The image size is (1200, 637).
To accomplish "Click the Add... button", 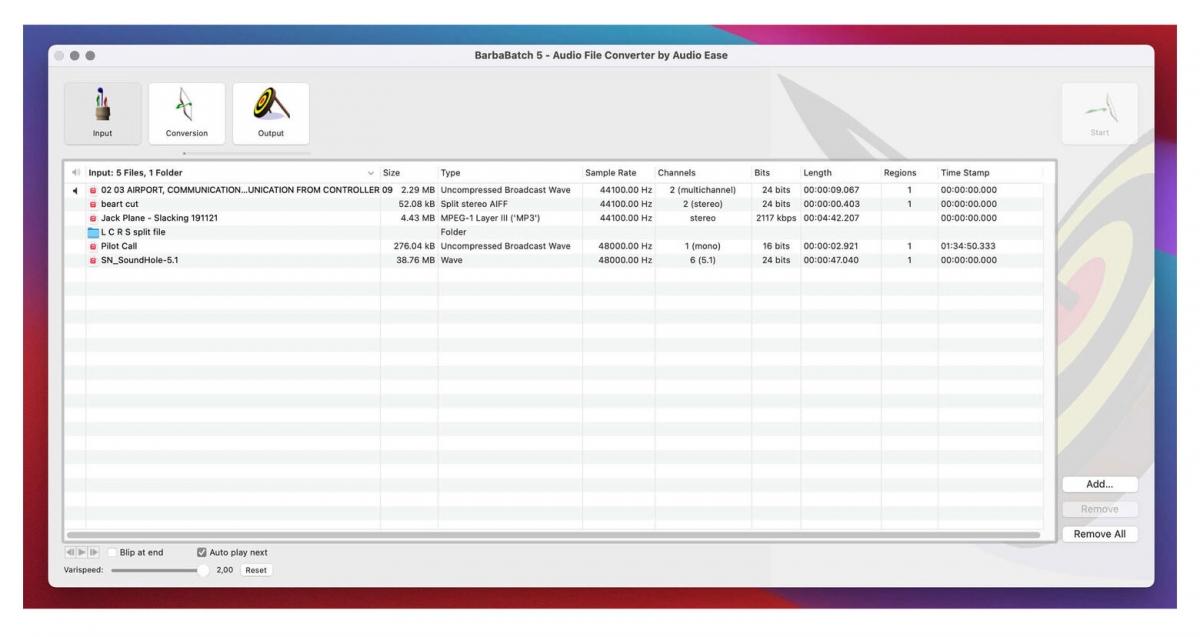I will click(1100, 484).
